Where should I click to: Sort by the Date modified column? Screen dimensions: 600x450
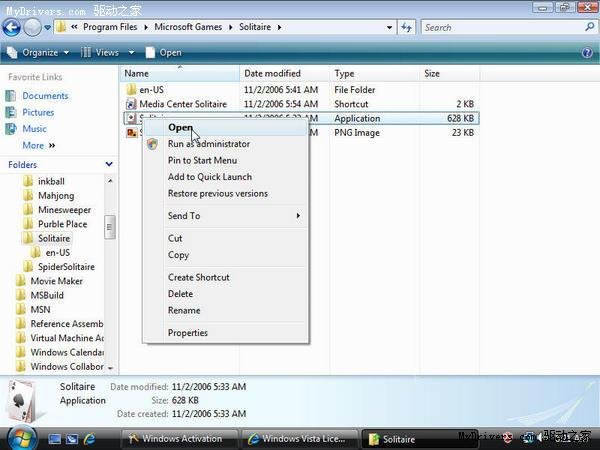pos(284,73)
